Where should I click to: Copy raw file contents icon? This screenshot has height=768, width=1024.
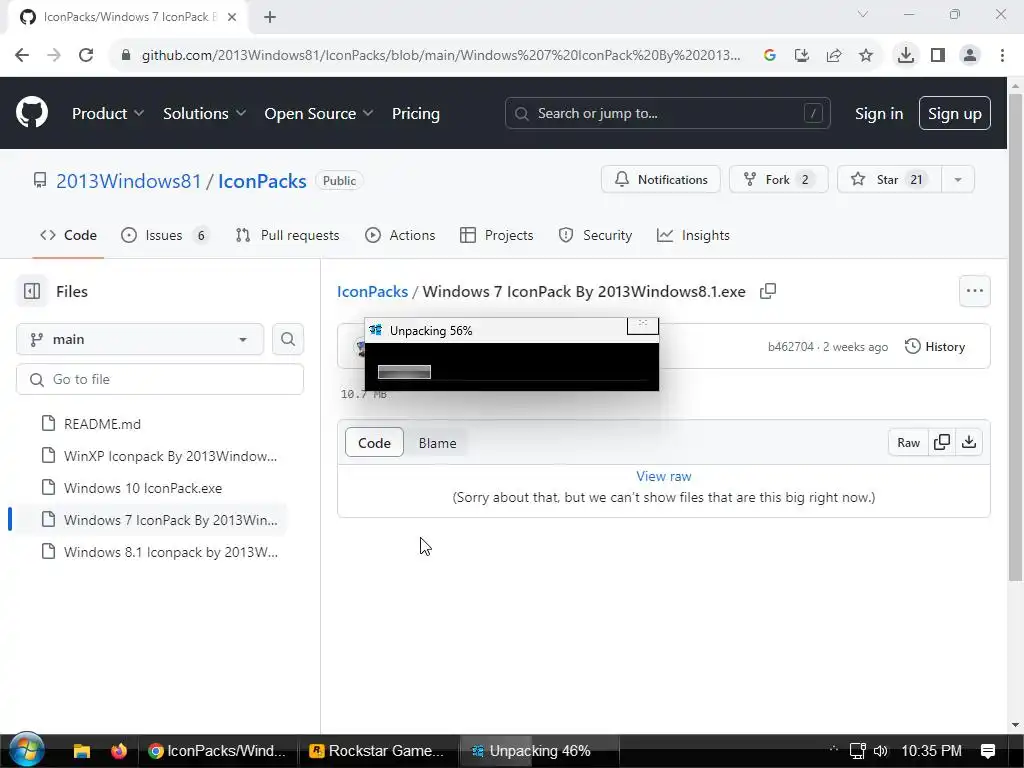tap(942, 443)
